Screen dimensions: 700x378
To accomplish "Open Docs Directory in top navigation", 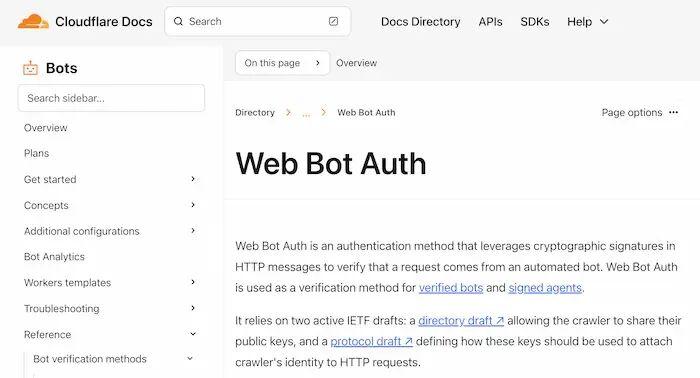I will pyautogui.click(x=421, y=21).
